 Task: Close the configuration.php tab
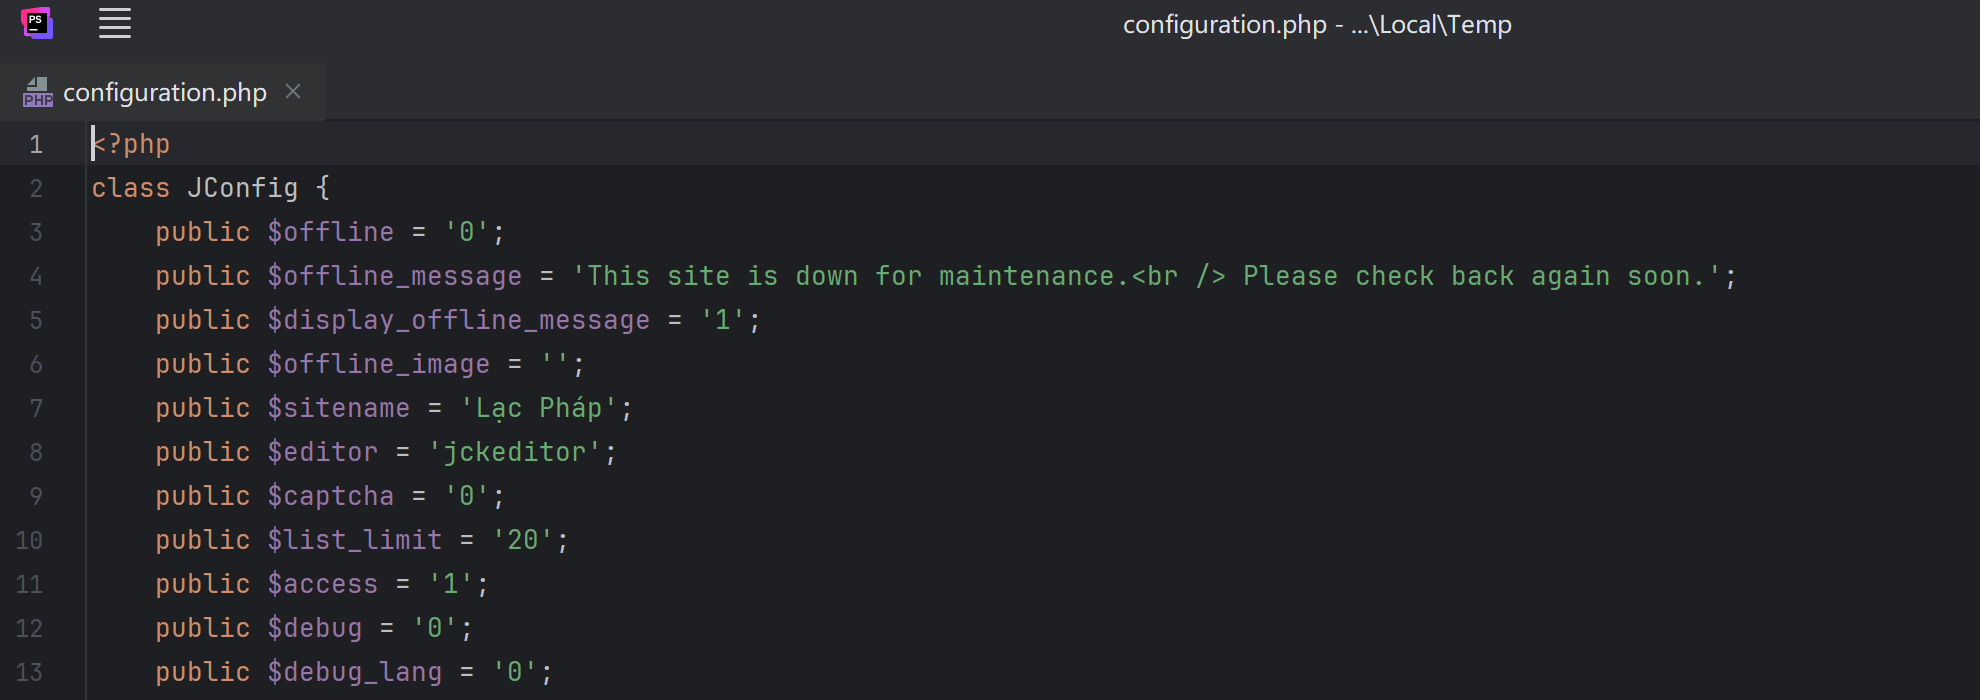293,91
